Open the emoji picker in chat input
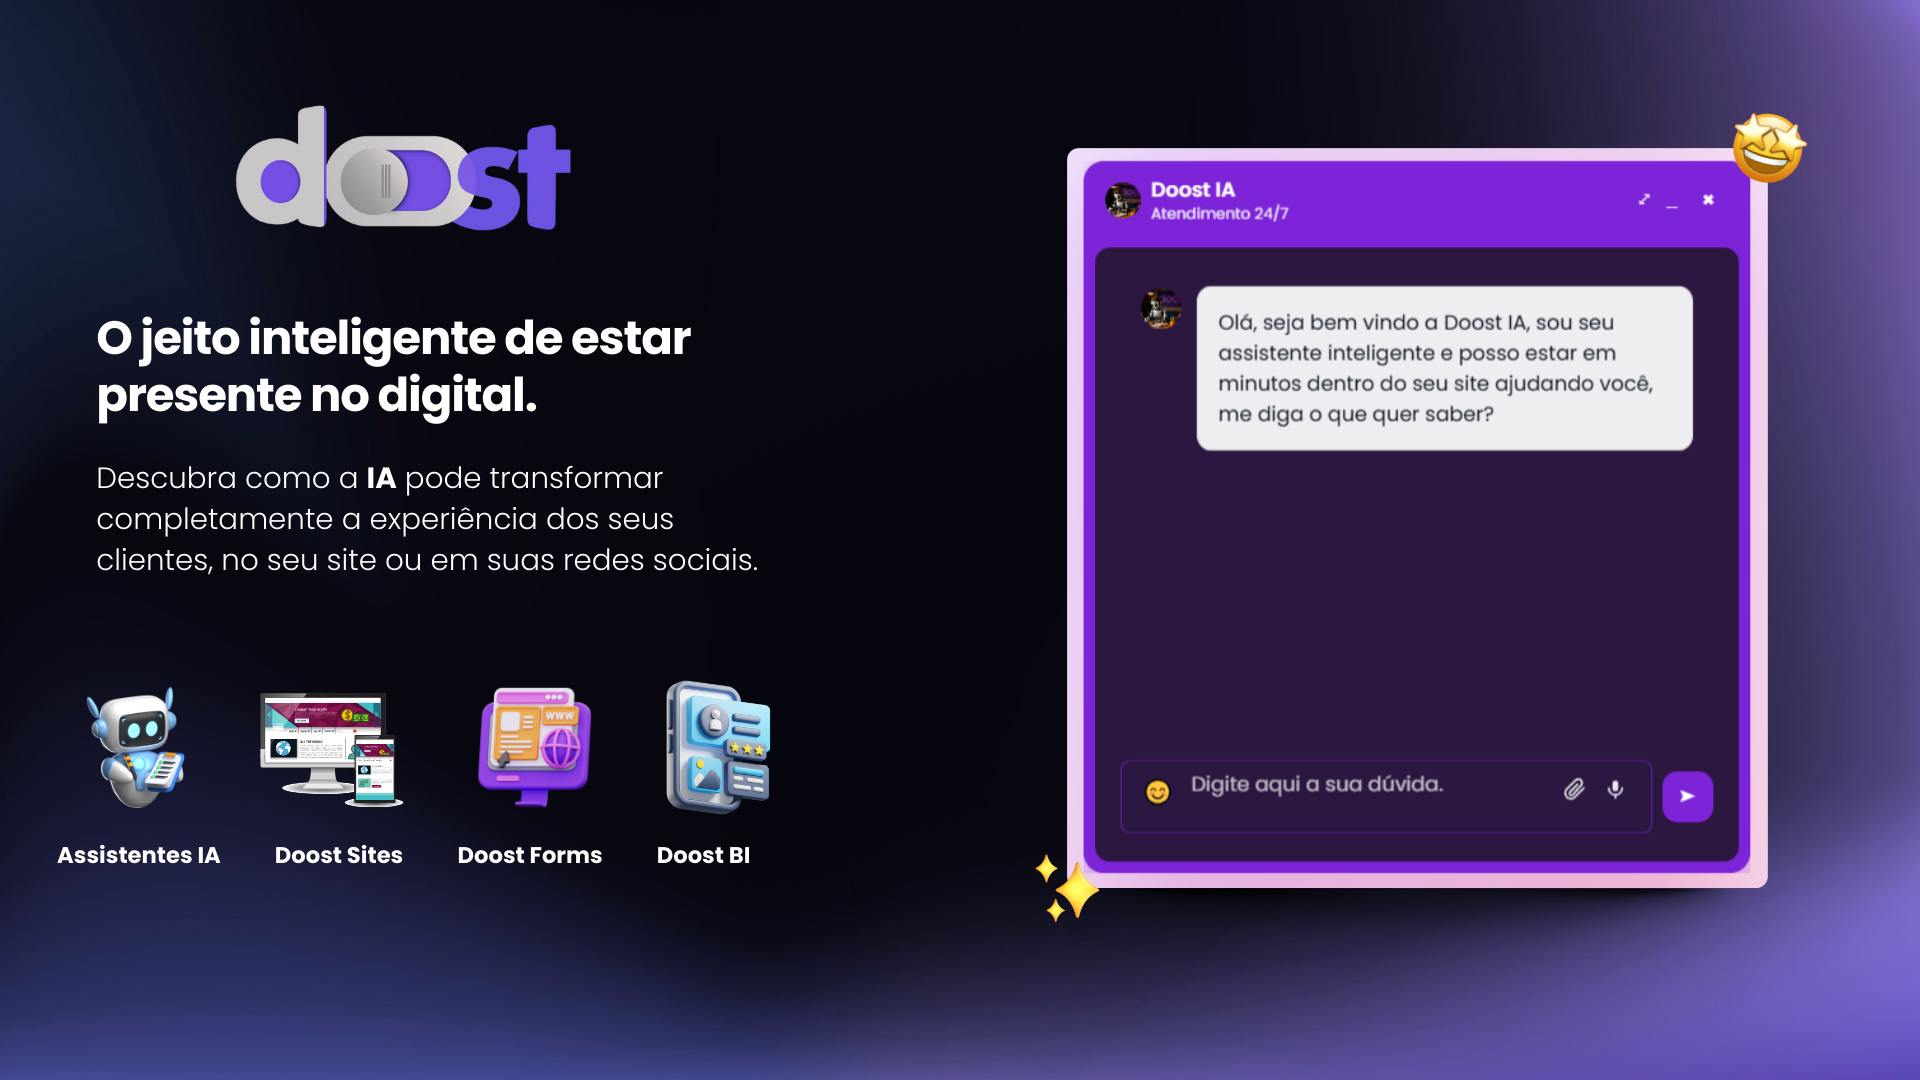The width and height of the screenshot is (1920, 1080). coord(1157,792)
